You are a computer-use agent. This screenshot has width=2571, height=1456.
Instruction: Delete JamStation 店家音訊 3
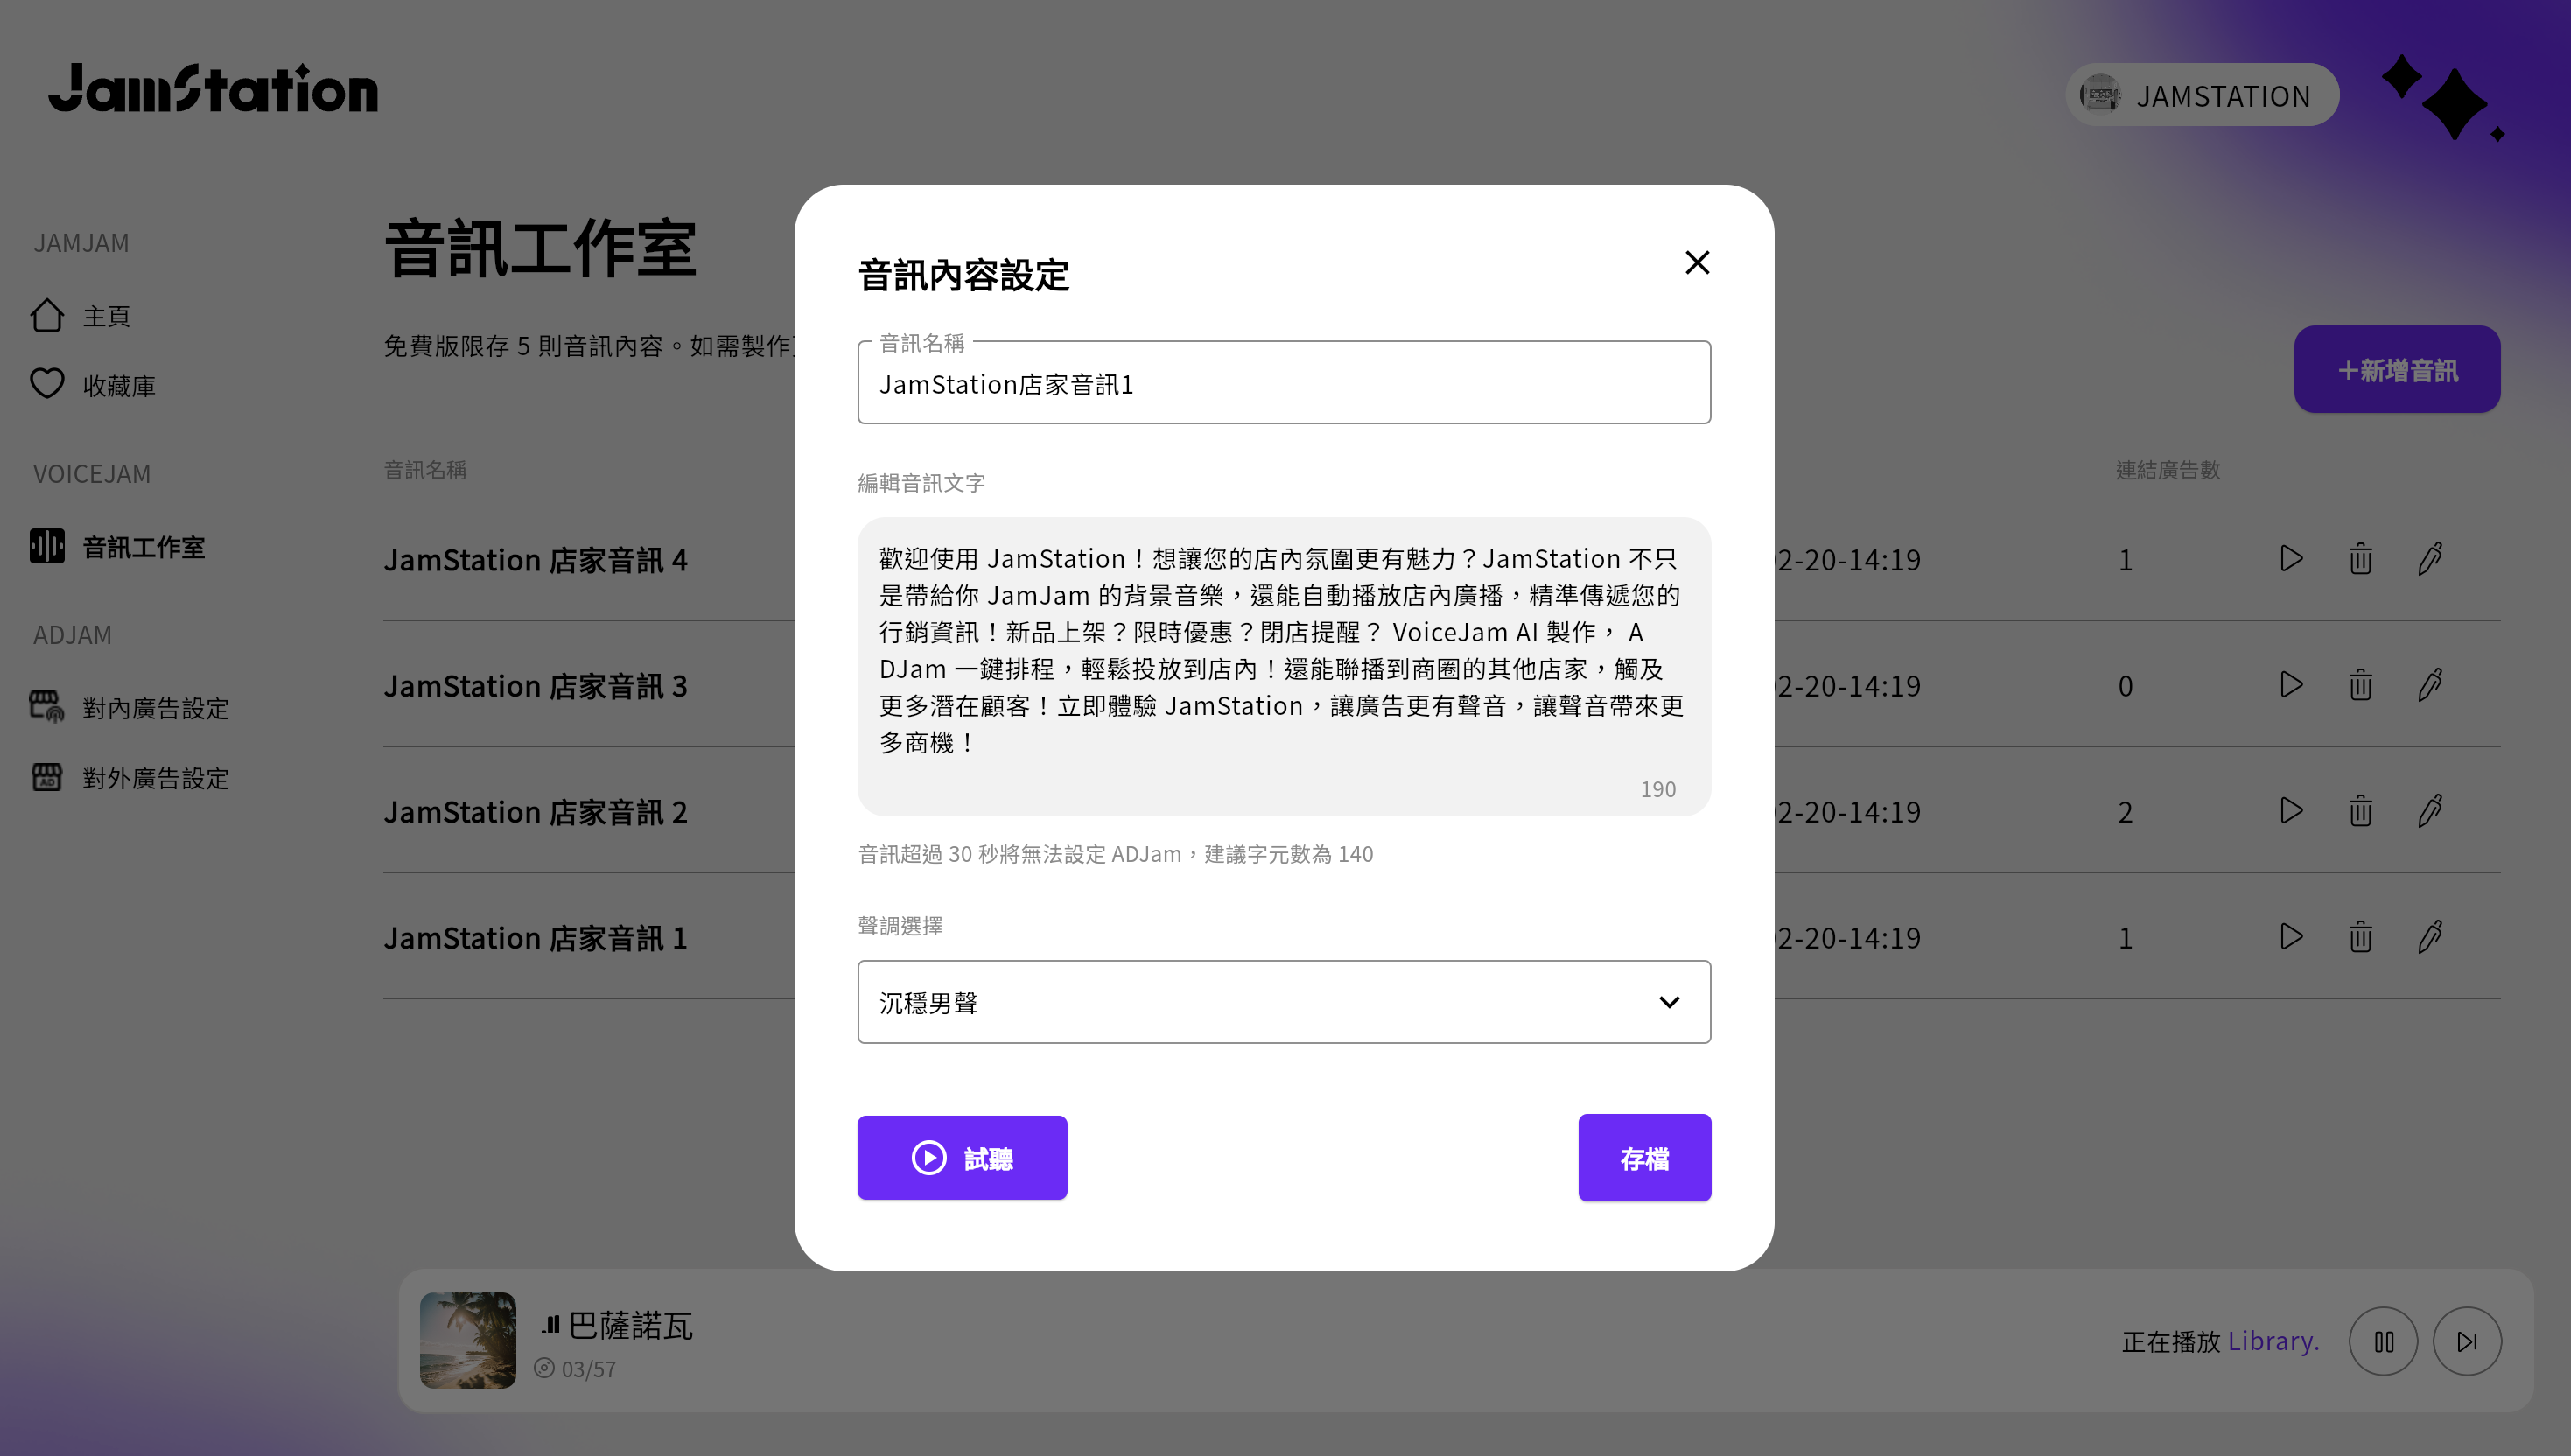tap(2360, 686)
